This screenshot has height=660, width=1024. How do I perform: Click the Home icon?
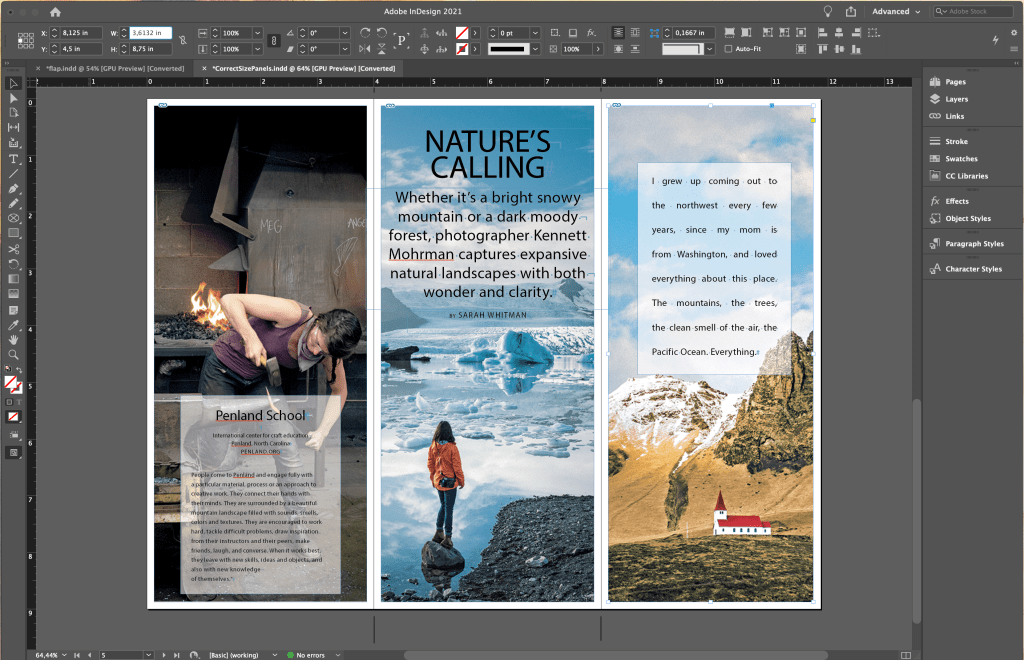(55, 12)
